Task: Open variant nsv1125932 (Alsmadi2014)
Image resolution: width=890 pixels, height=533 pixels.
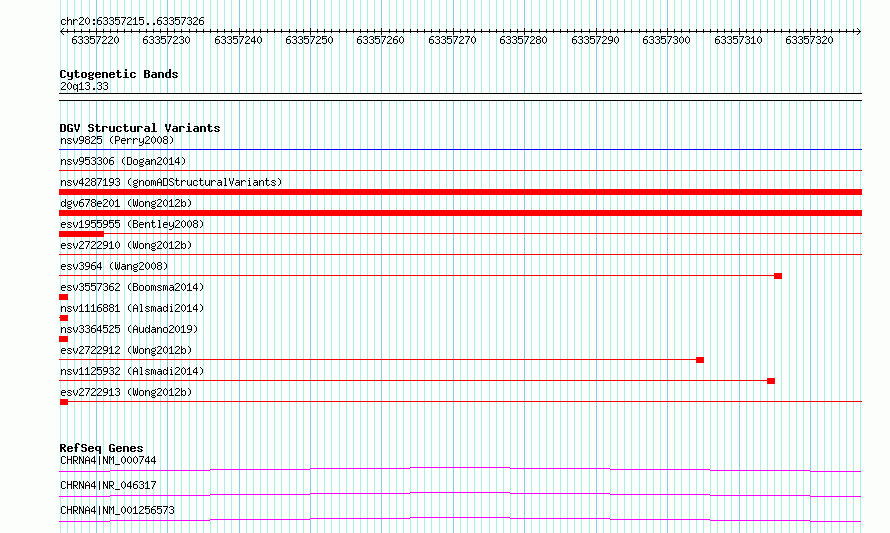Action: [x=132, y=371]
